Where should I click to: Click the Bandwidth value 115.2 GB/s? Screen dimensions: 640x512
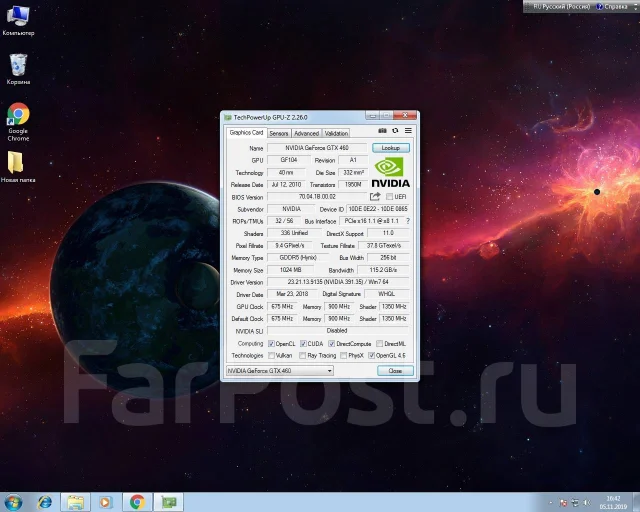(383, 270)
